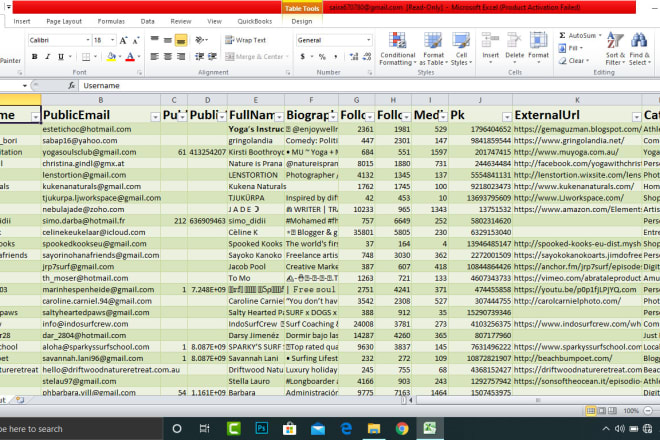Open the Data ribbon tab
The image size is (660, 440).
pyautogui.click(x=147, y=21)
